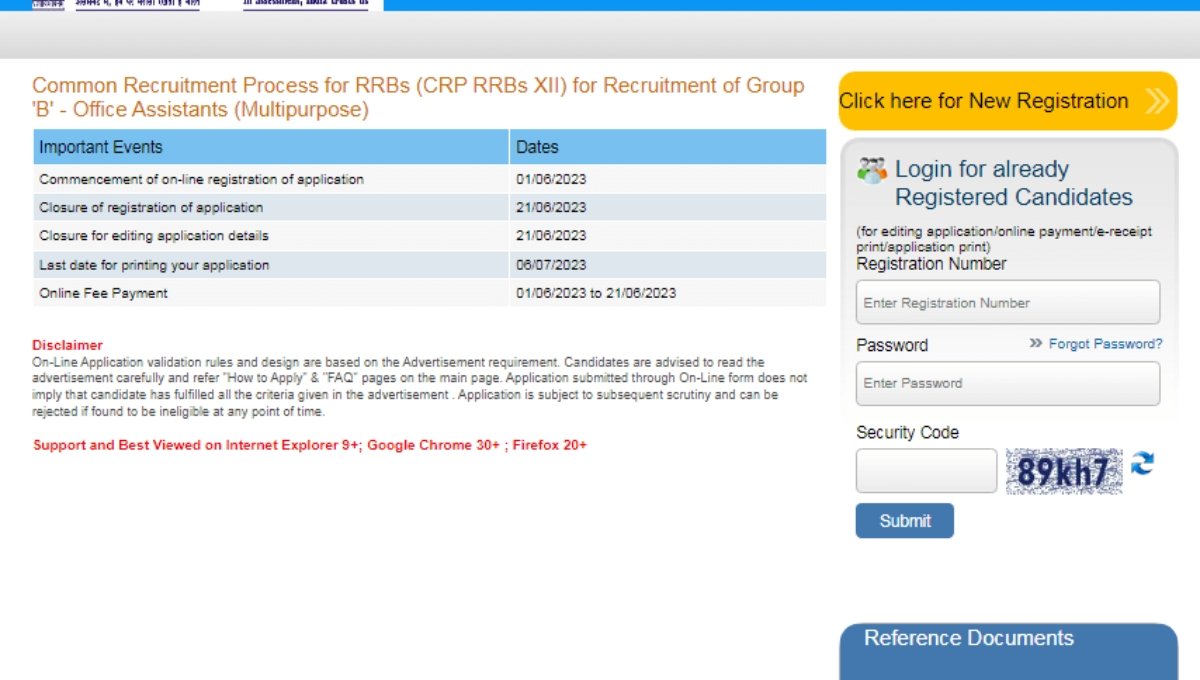Click the captcha refresh icon
Viewport: 1200px width, 680px height.
tap(1142, 464)
